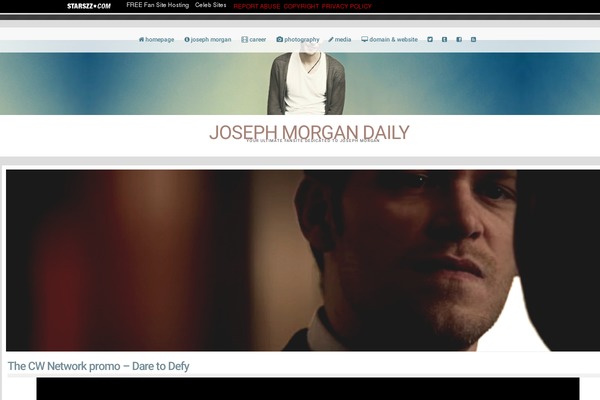Viewport: 600px width, 400px height.
Task: Click the PRIVACY POLICY link
Action: (x=347, y=7)
